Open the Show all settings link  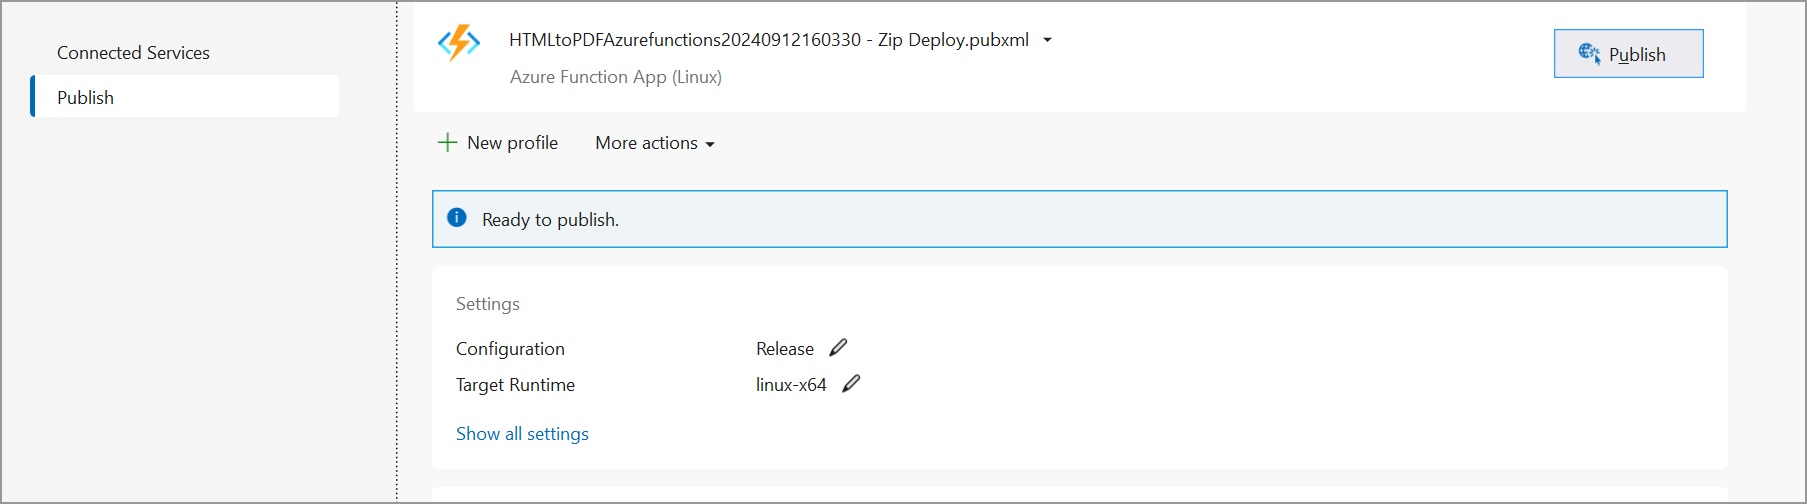(x=522, y=434)
